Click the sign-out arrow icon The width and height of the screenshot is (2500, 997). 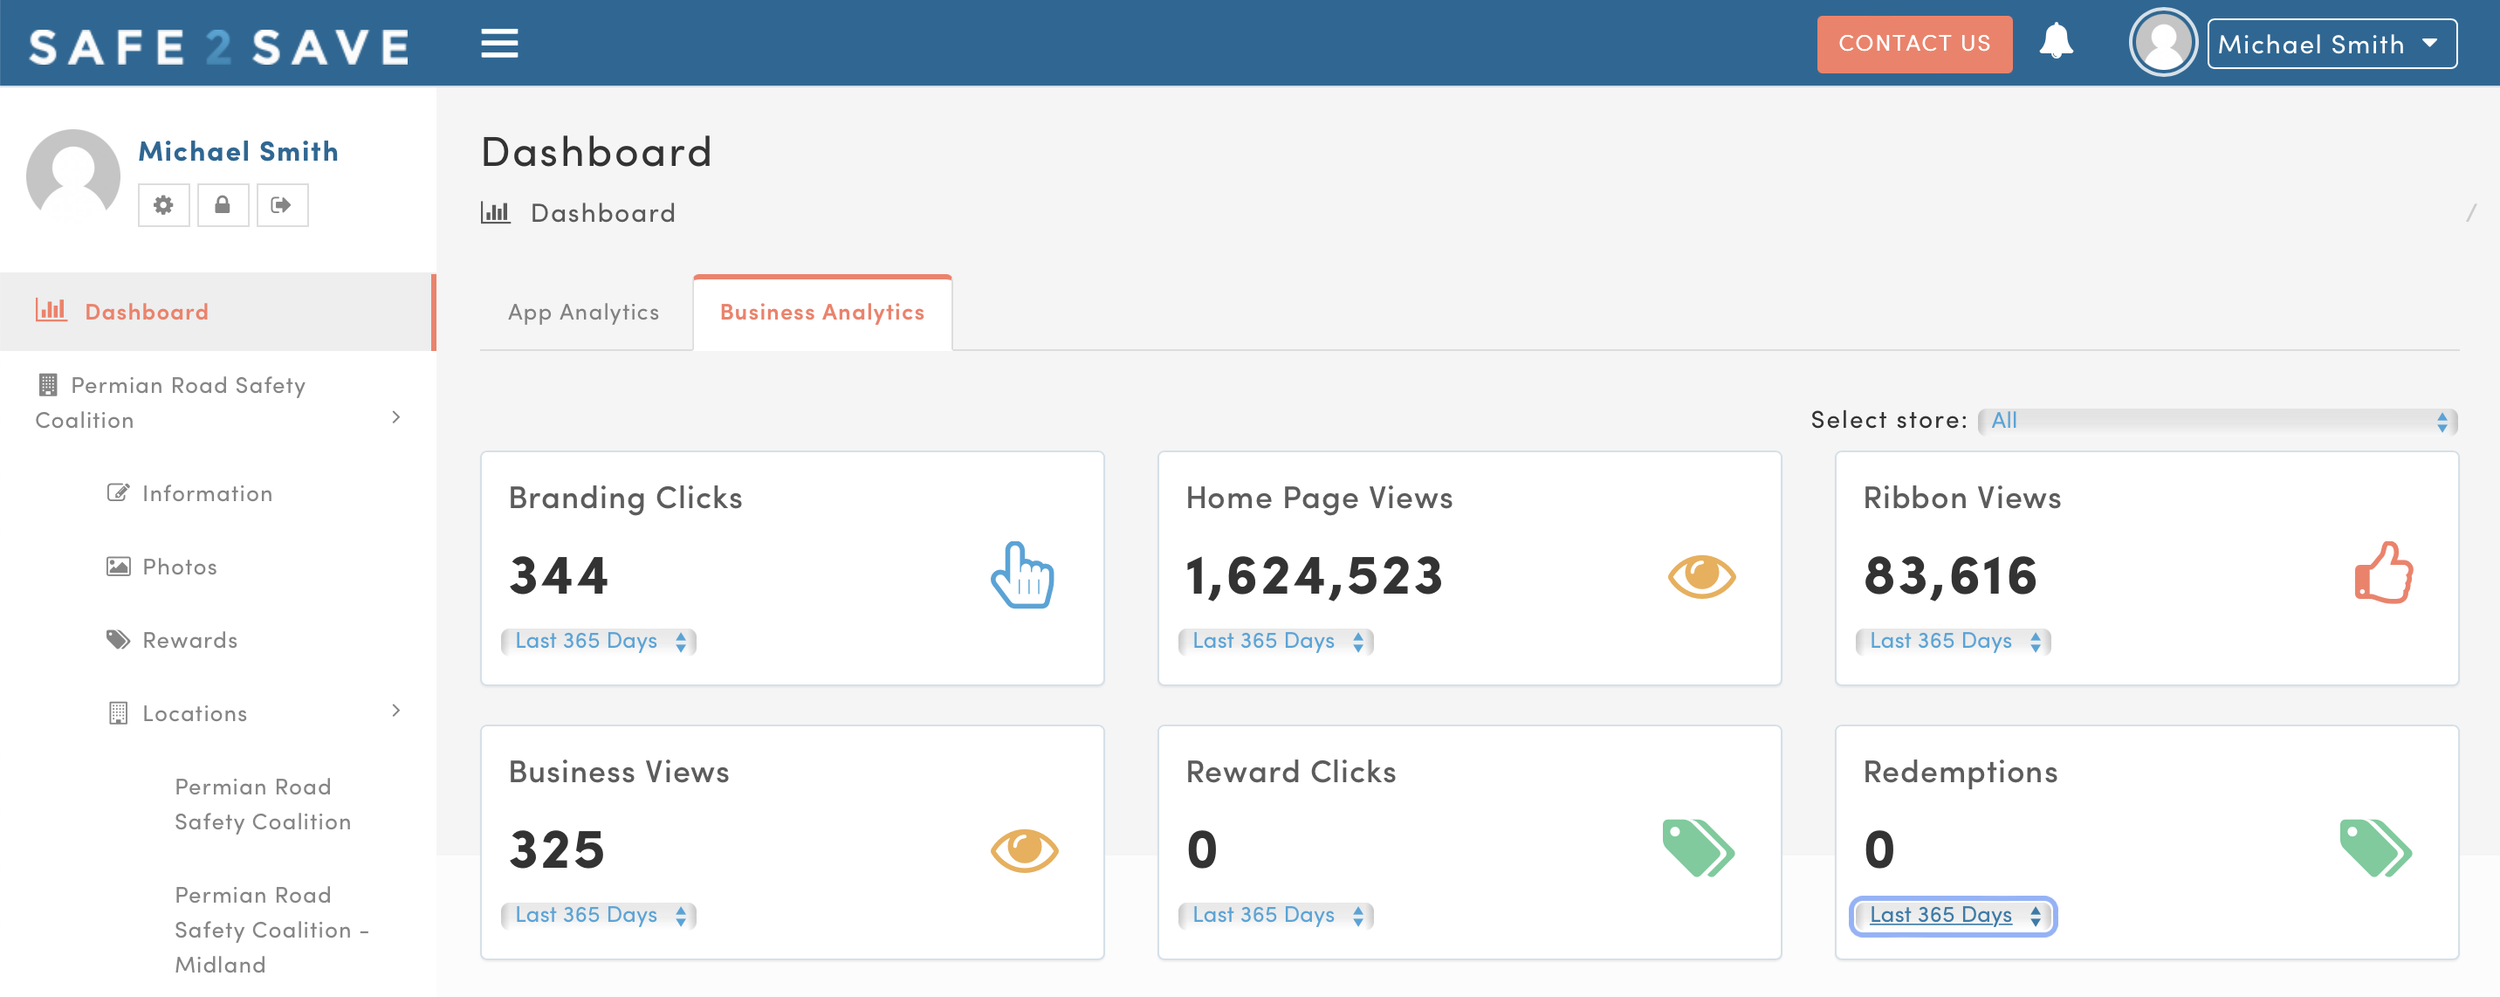pos(282,205)
